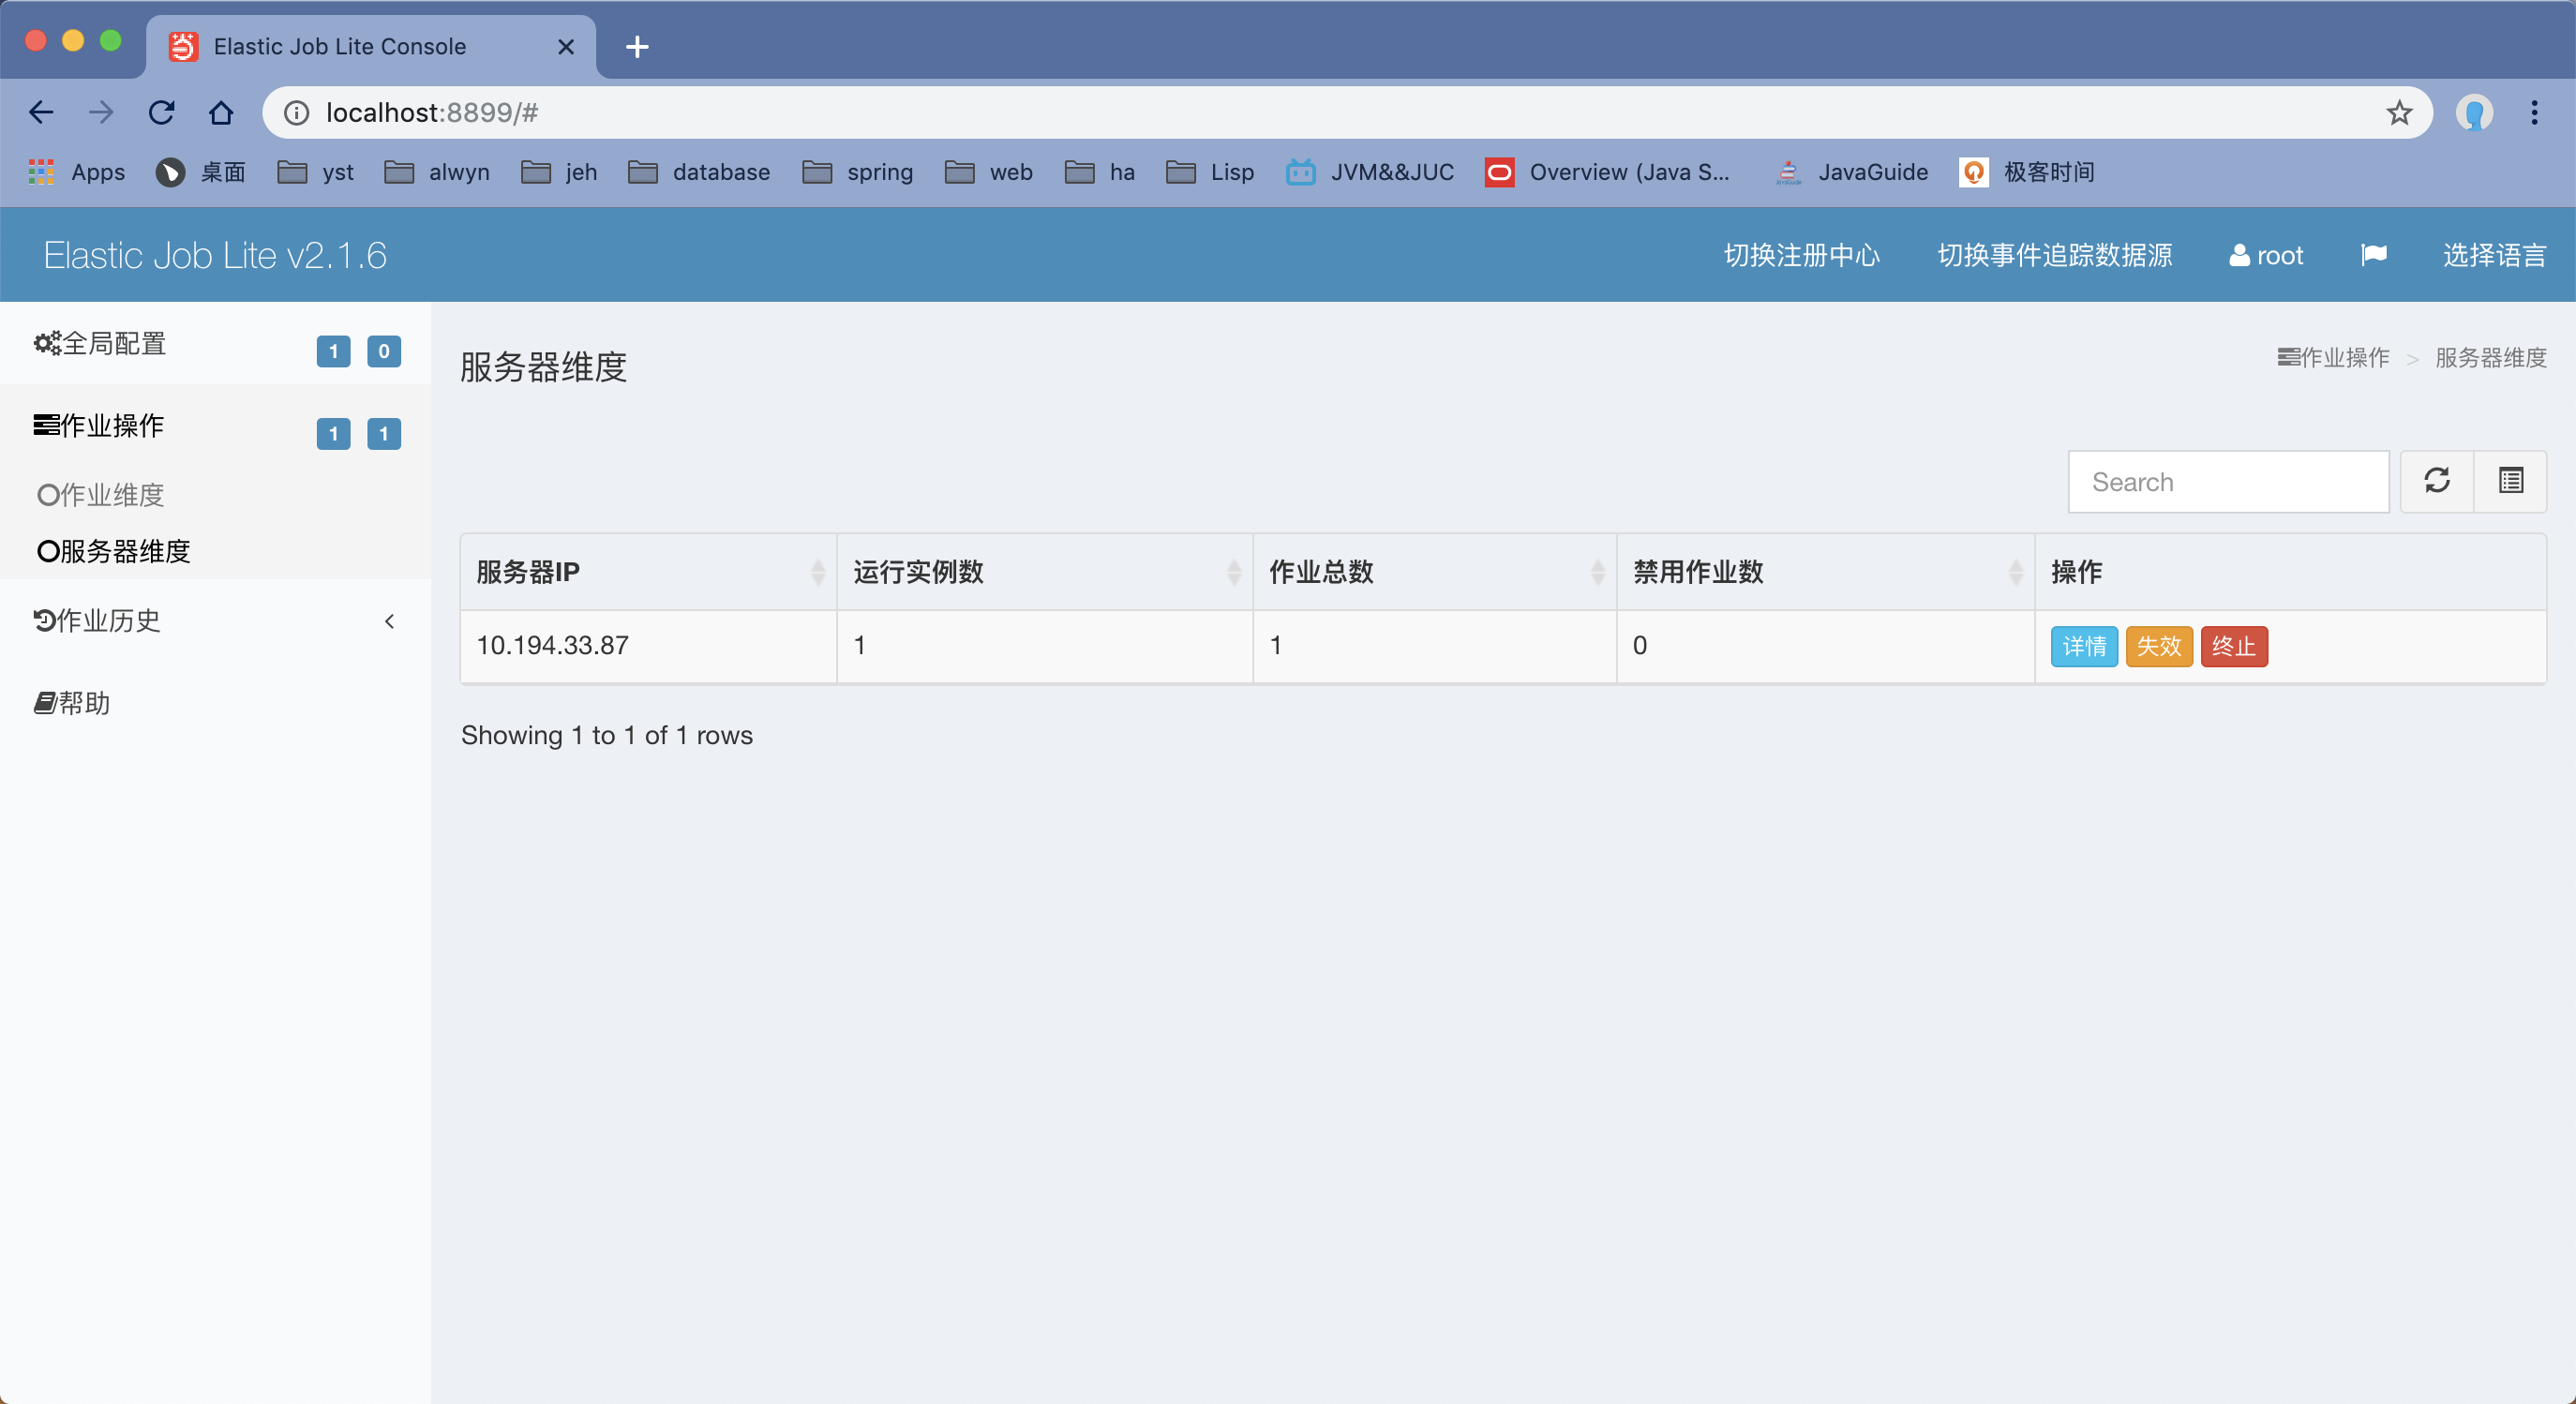This screenshot has width=2576, height=1404.
Task: Open 全局配置 sidebar menu
Action: click(215, 343)
